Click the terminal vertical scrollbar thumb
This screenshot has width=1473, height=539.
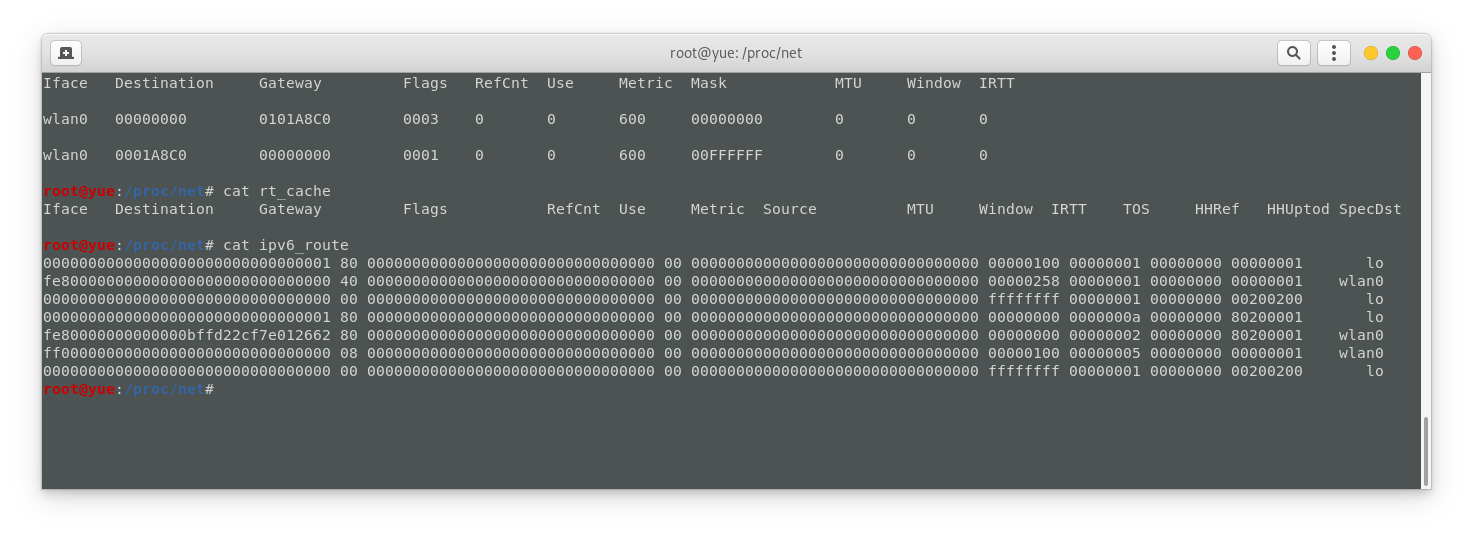click(1426, 451)
